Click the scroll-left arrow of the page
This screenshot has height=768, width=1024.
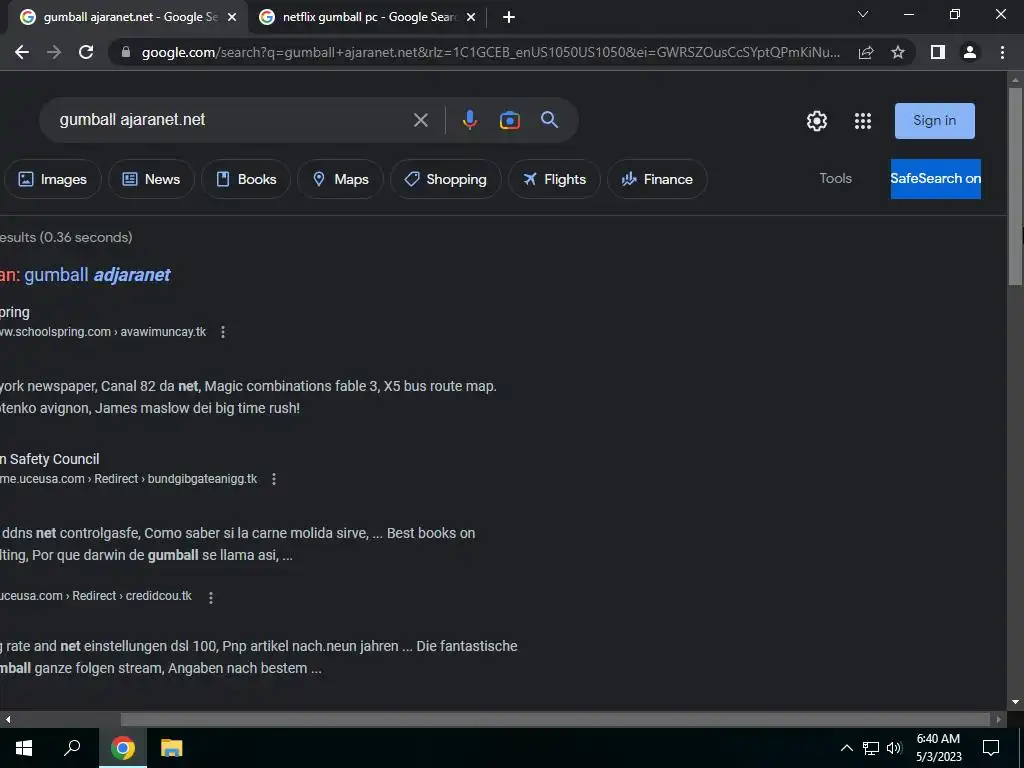click(8, 719)
